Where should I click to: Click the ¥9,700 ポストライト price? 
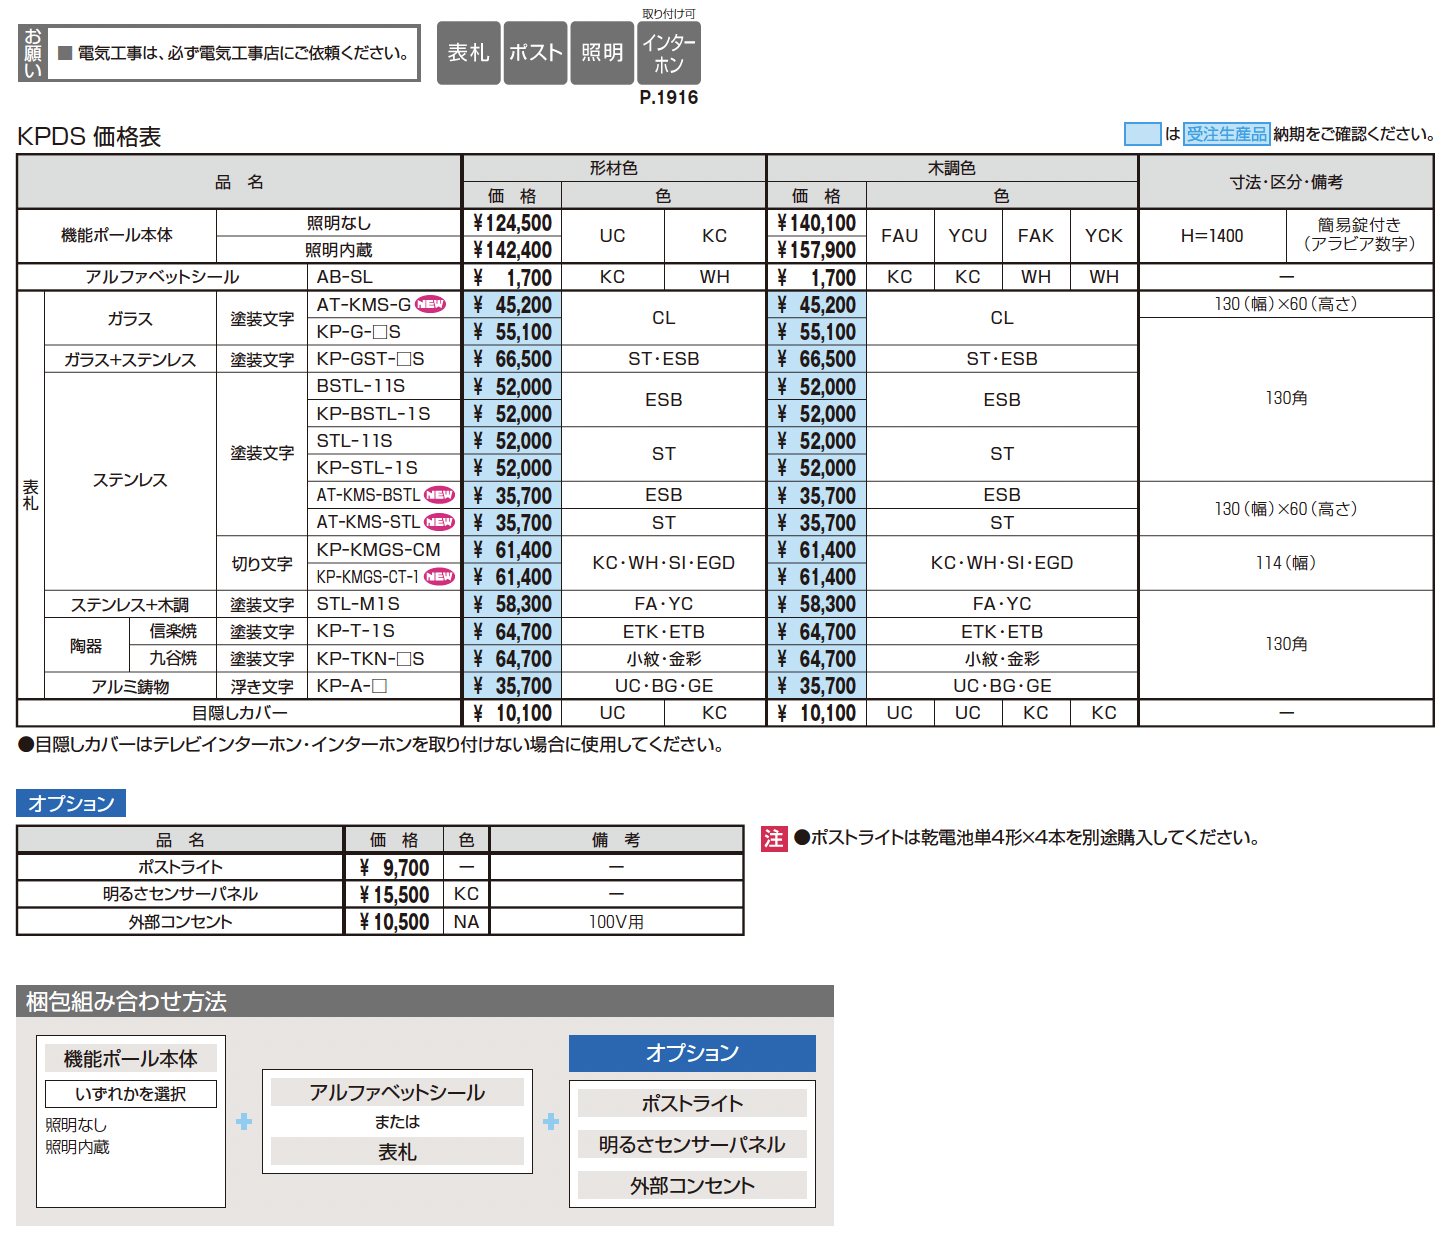pos(394,867)
